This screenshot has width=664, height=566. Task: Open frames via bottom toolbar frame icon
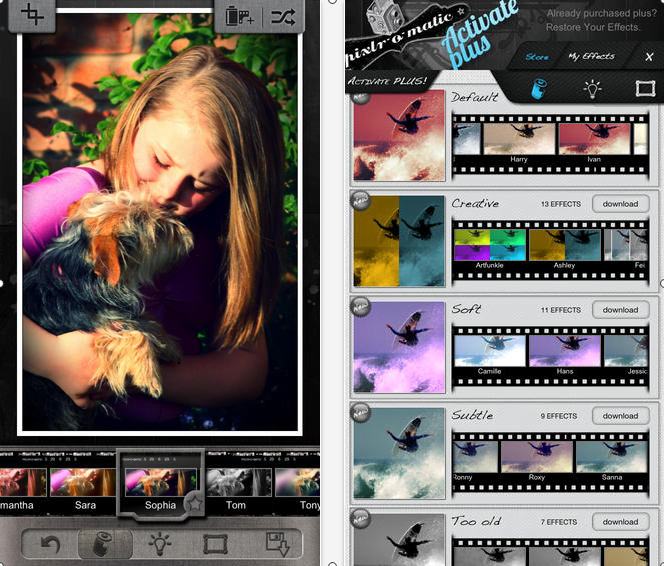[216, 544]
